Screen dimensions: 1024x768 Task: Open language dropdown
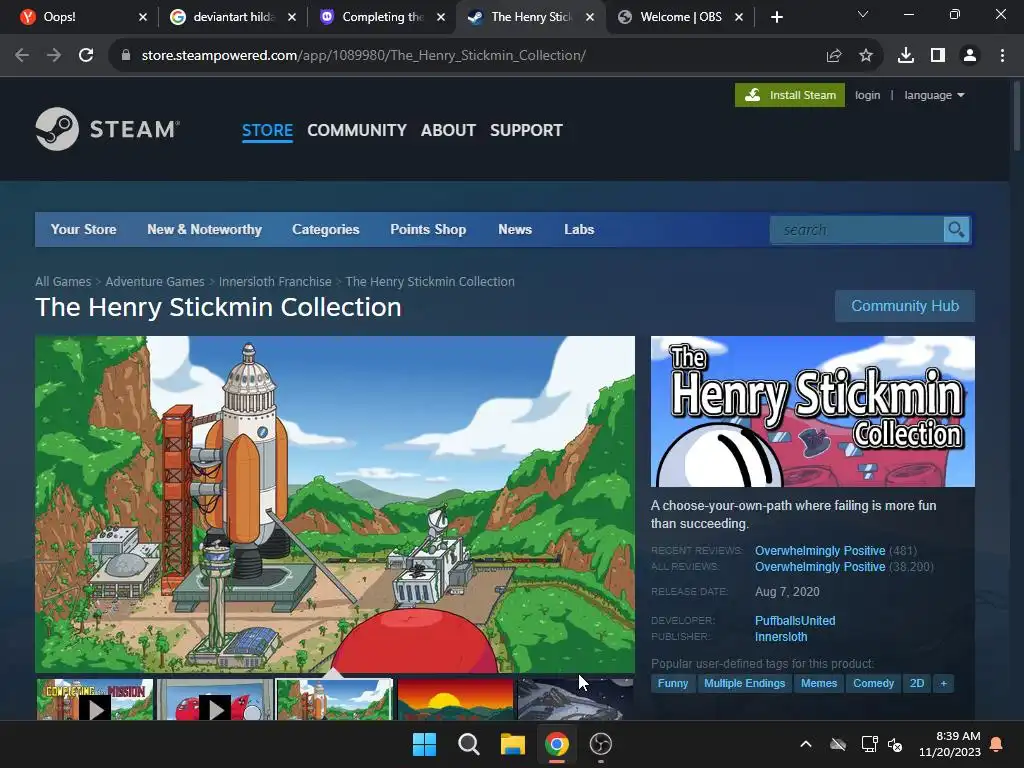coord(934,95)
